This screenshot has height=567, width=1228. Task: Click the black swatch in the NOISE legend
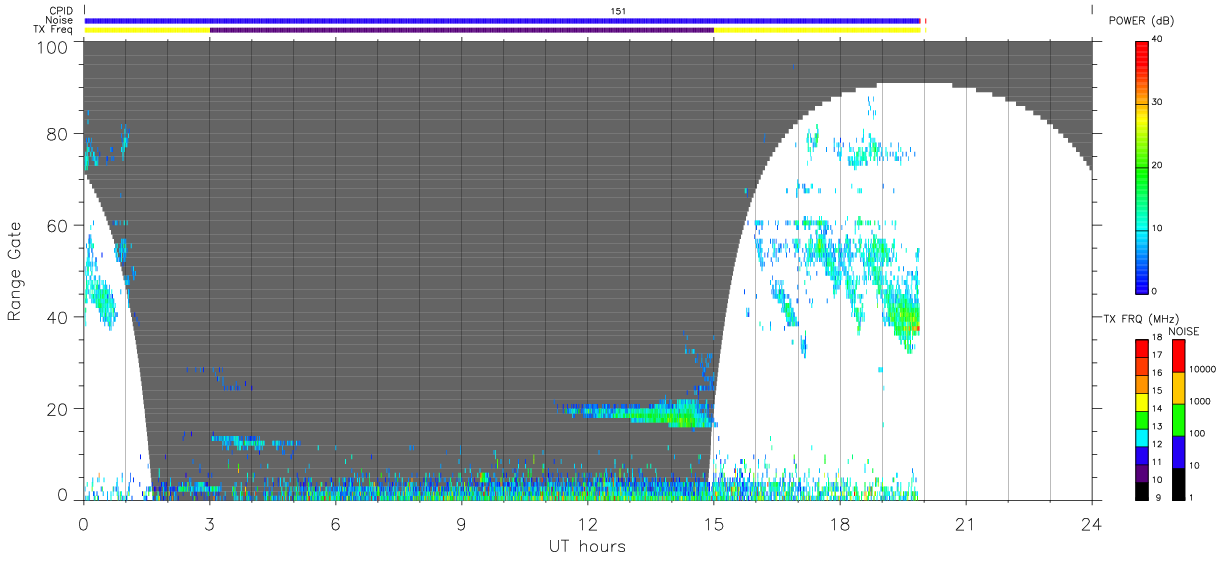click(x=1179, y=483)
